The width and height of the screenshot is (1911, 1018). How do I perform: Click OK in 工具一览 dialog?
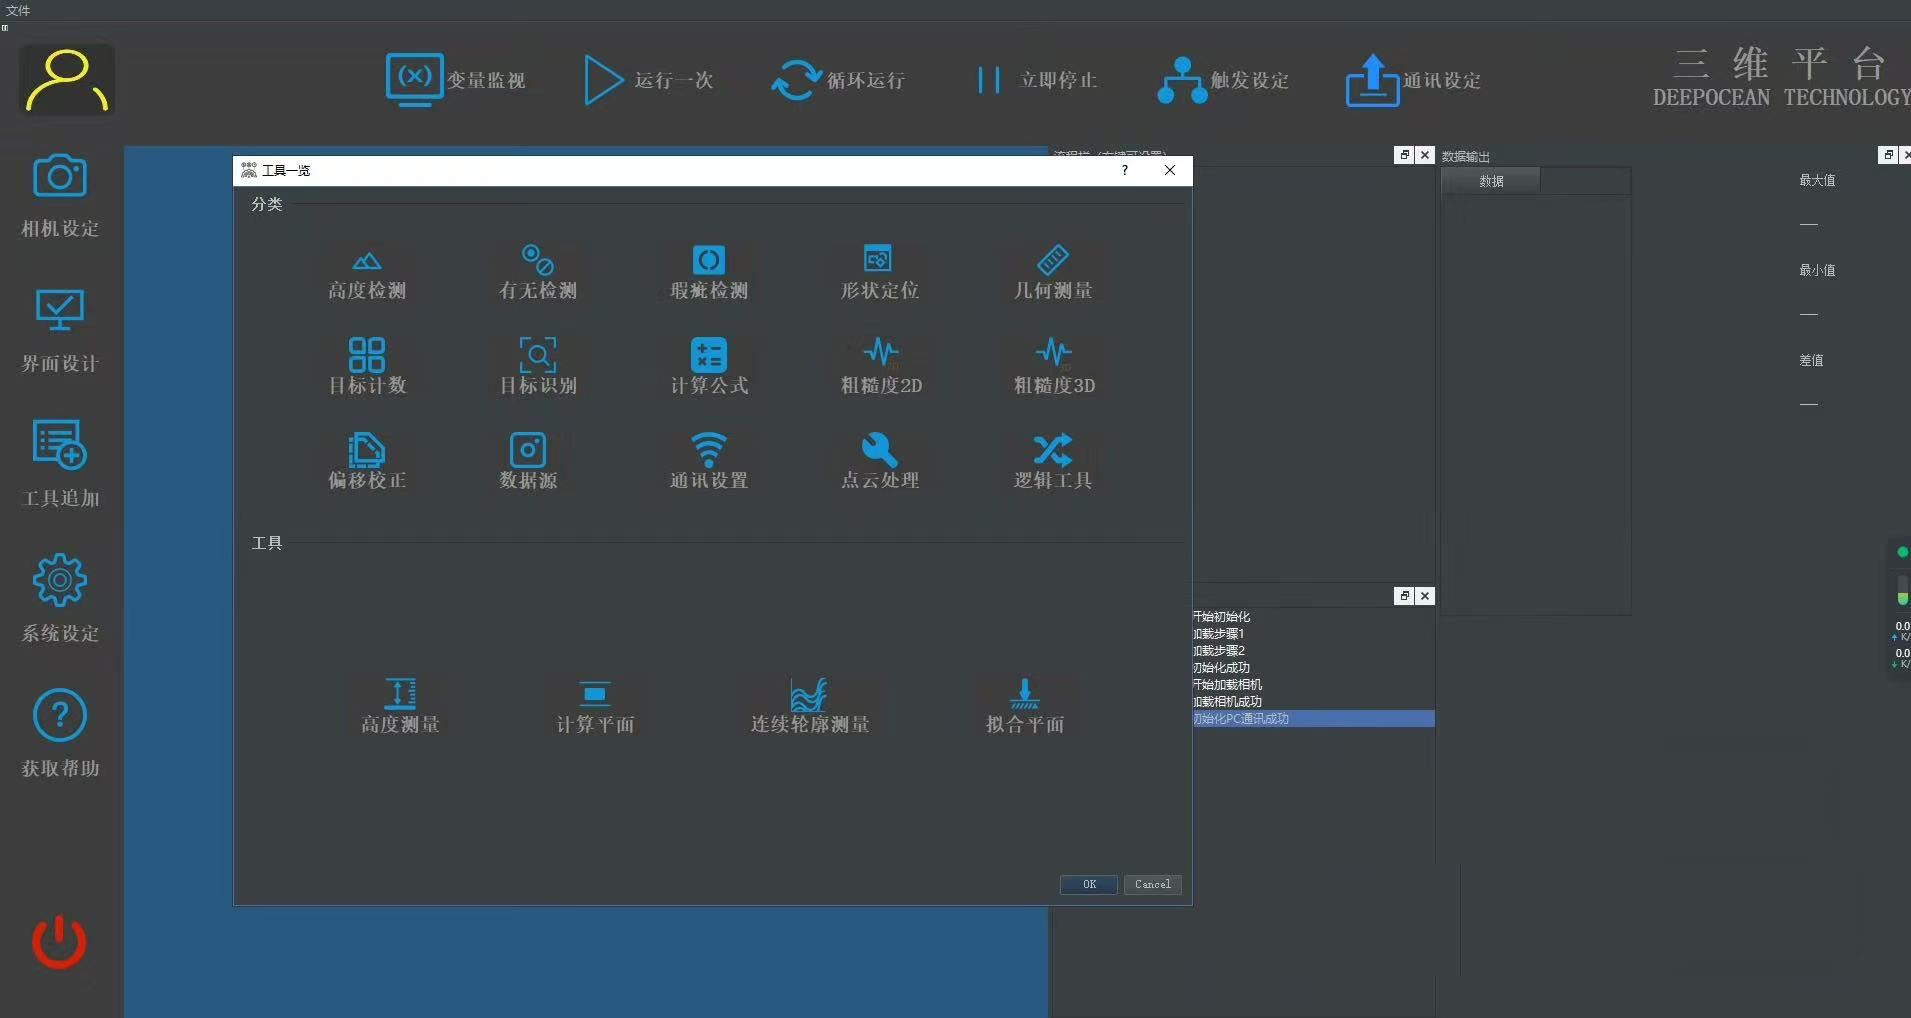(x=1089, y=884)
